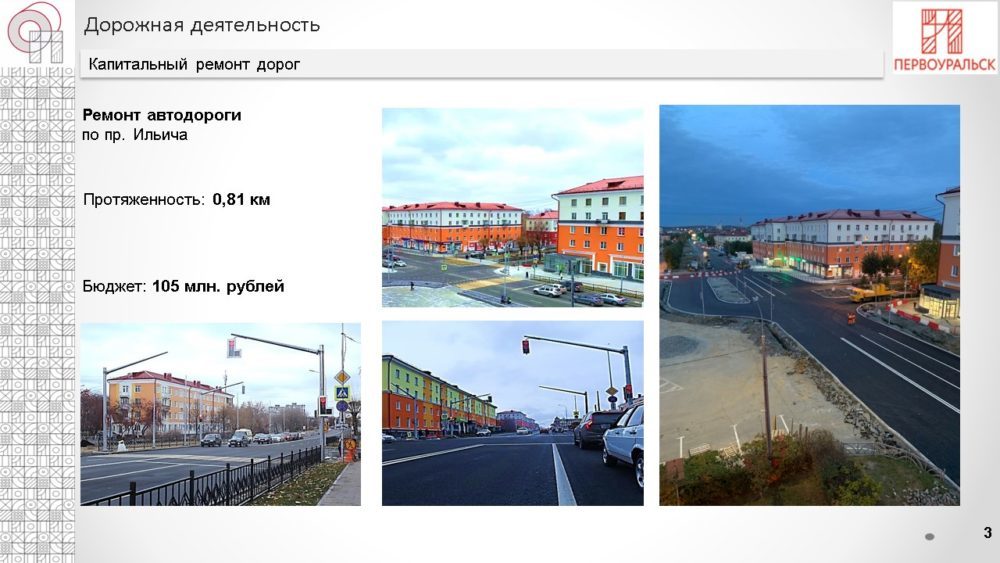Click the ПЕРВОУРАЛЬСК text under the logo
Image resolution: width=1000 pixels, height=563 pixels.
point(945,64)
